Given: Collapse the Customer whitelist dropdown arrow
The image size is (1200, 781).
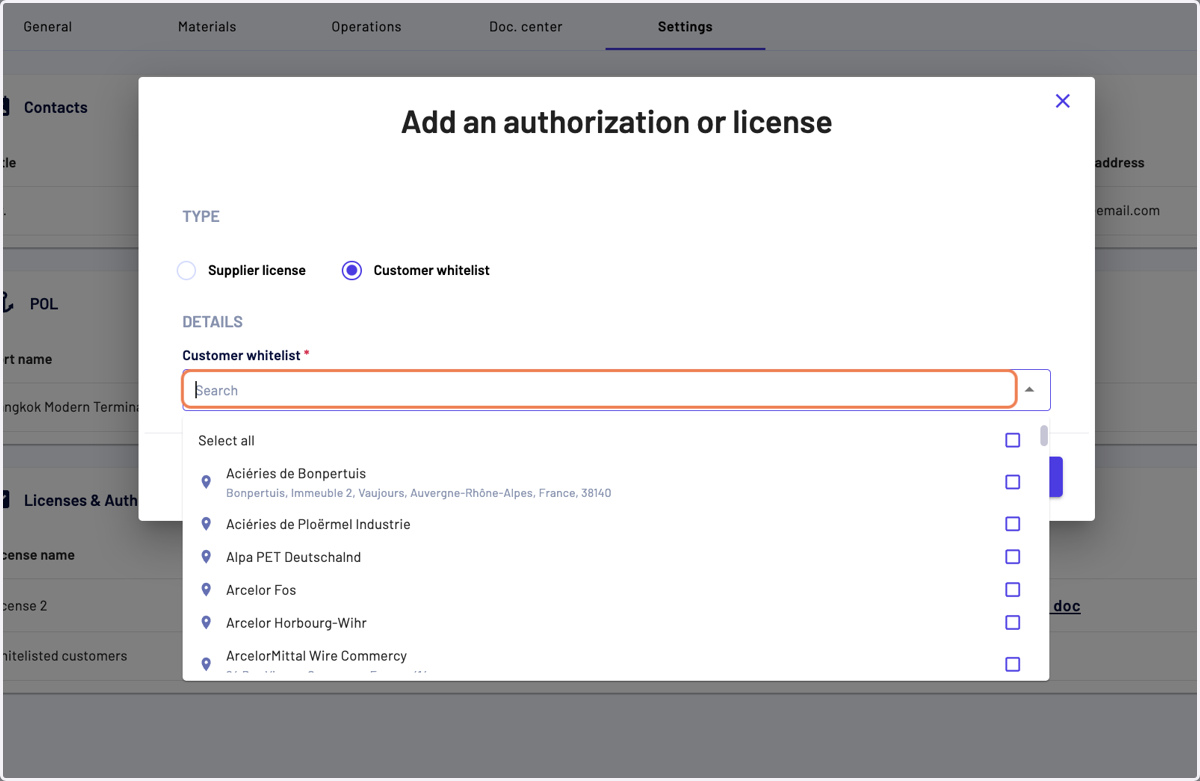Looking at the screenshot, I should 1029,390.
